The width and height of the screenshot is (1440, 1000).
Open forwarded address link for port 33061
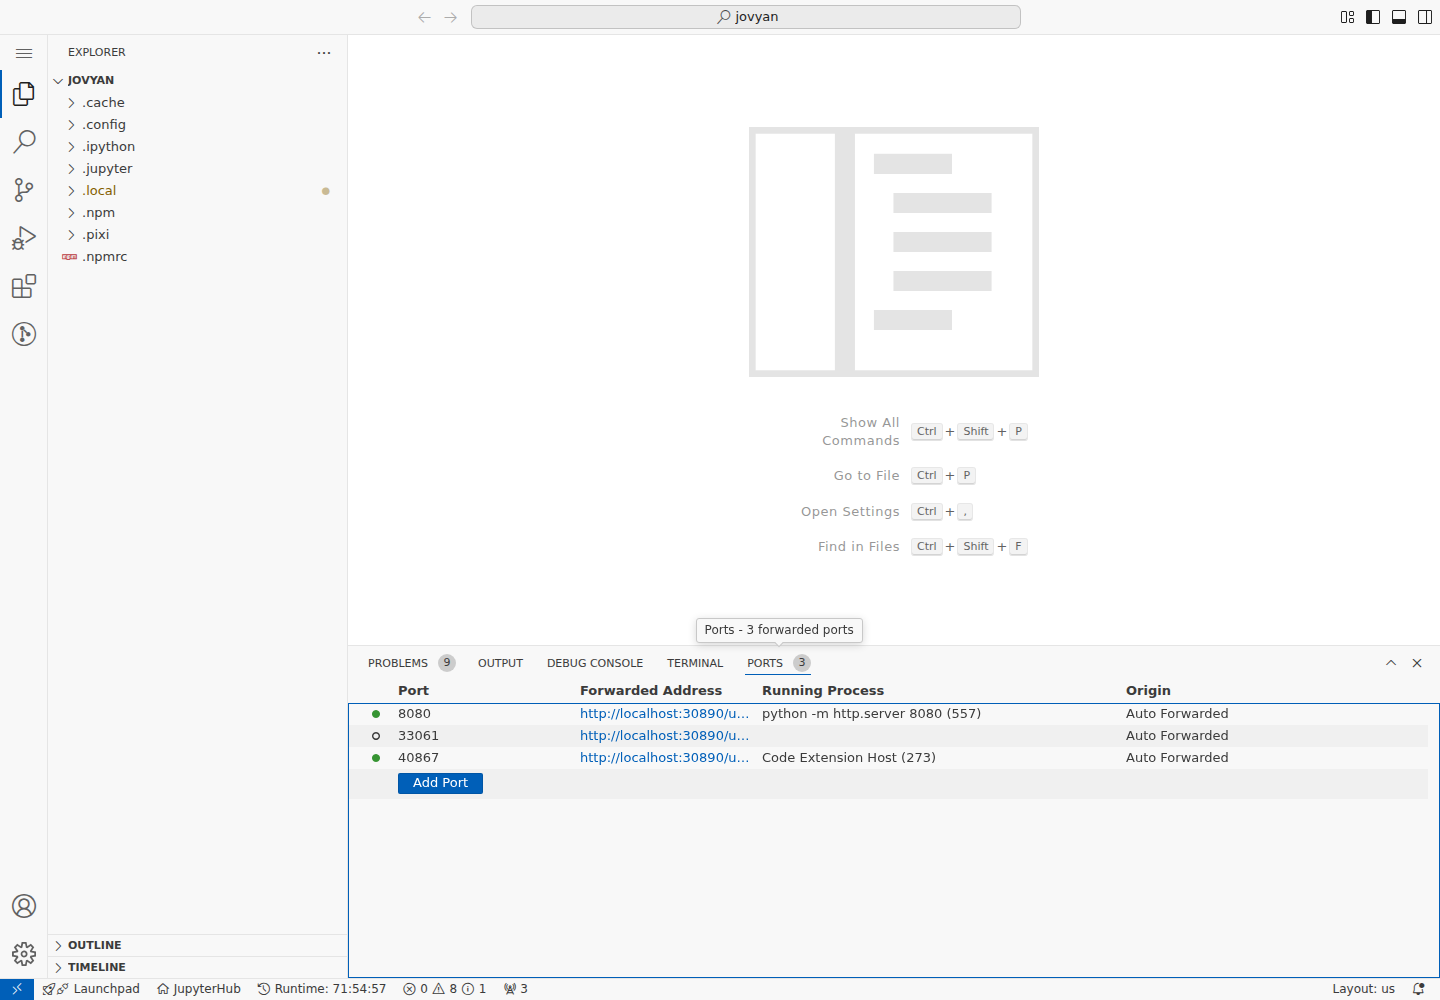pyautogui.click(x=664, y=736)
